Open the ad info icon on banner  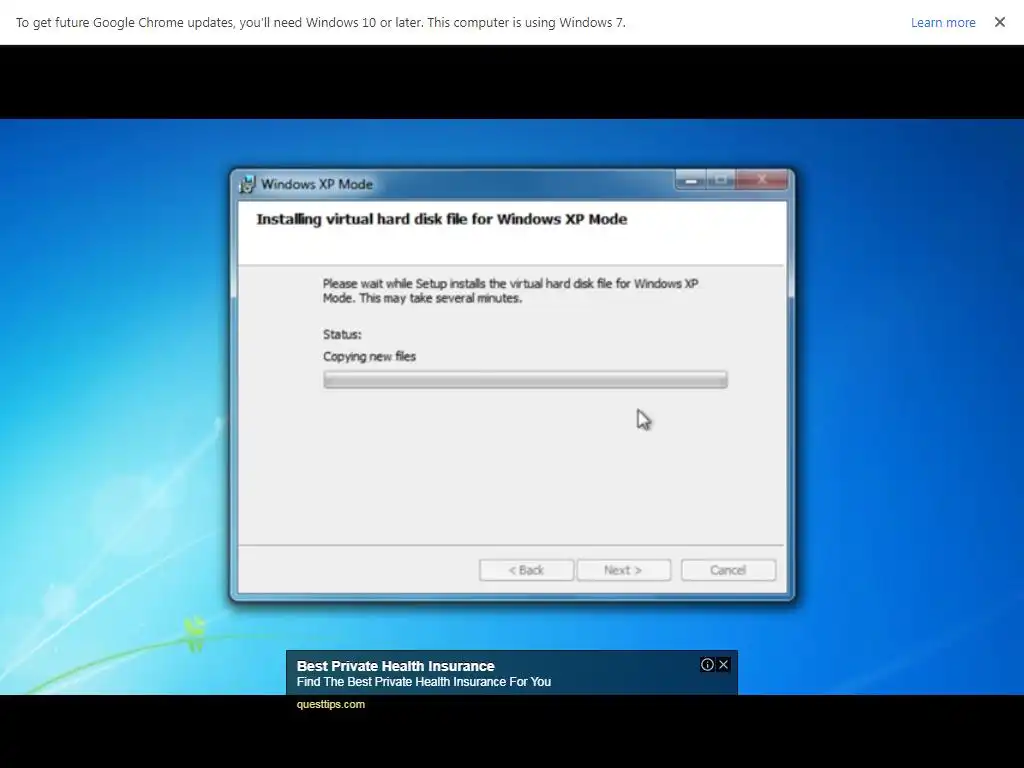[x=707, y=665]
